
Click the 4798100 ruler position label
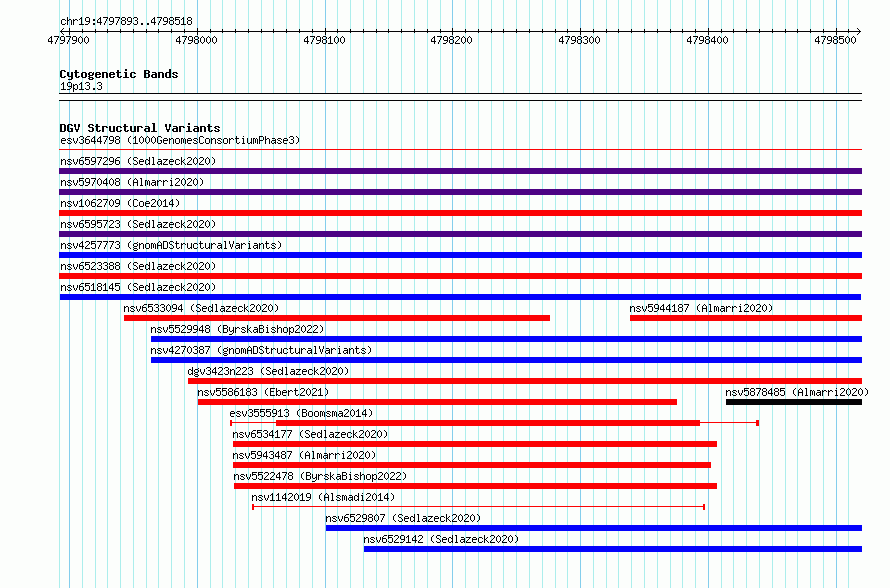pyautogui.click(x=324, y=40)
